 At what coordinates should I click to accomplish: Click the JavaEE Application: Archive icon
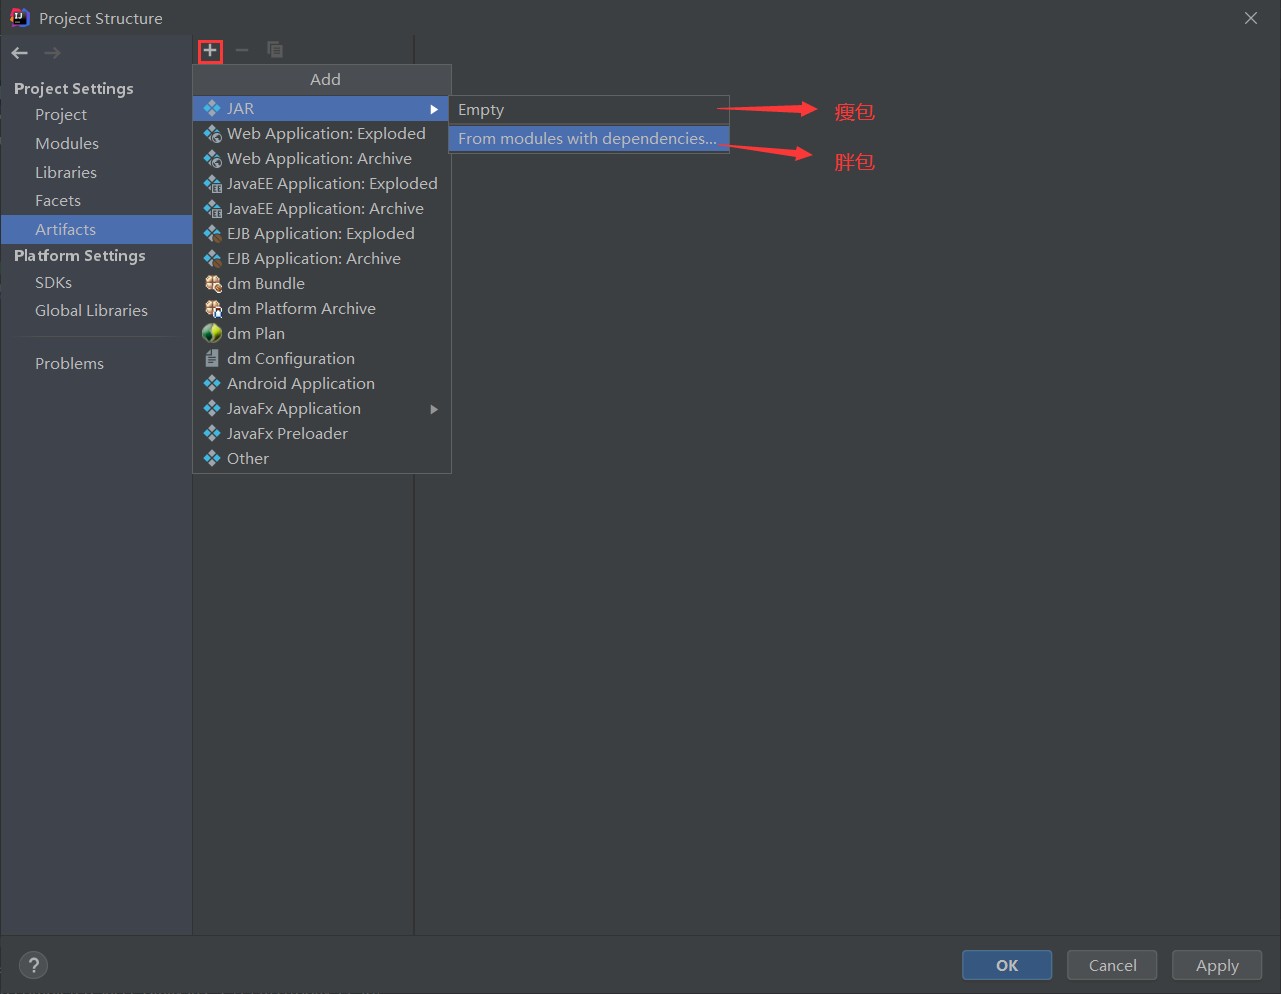pyautogui.click(x=212, y=209)
